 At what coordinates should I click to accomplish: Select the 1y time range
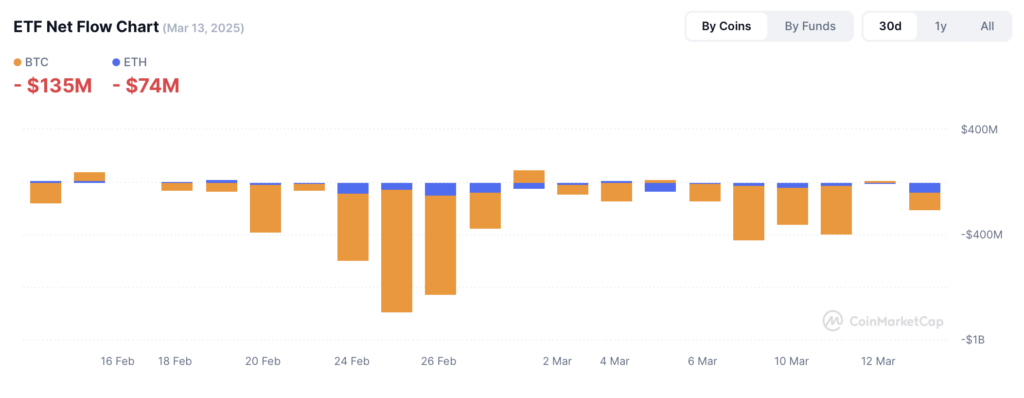click(x=940, y=26)
